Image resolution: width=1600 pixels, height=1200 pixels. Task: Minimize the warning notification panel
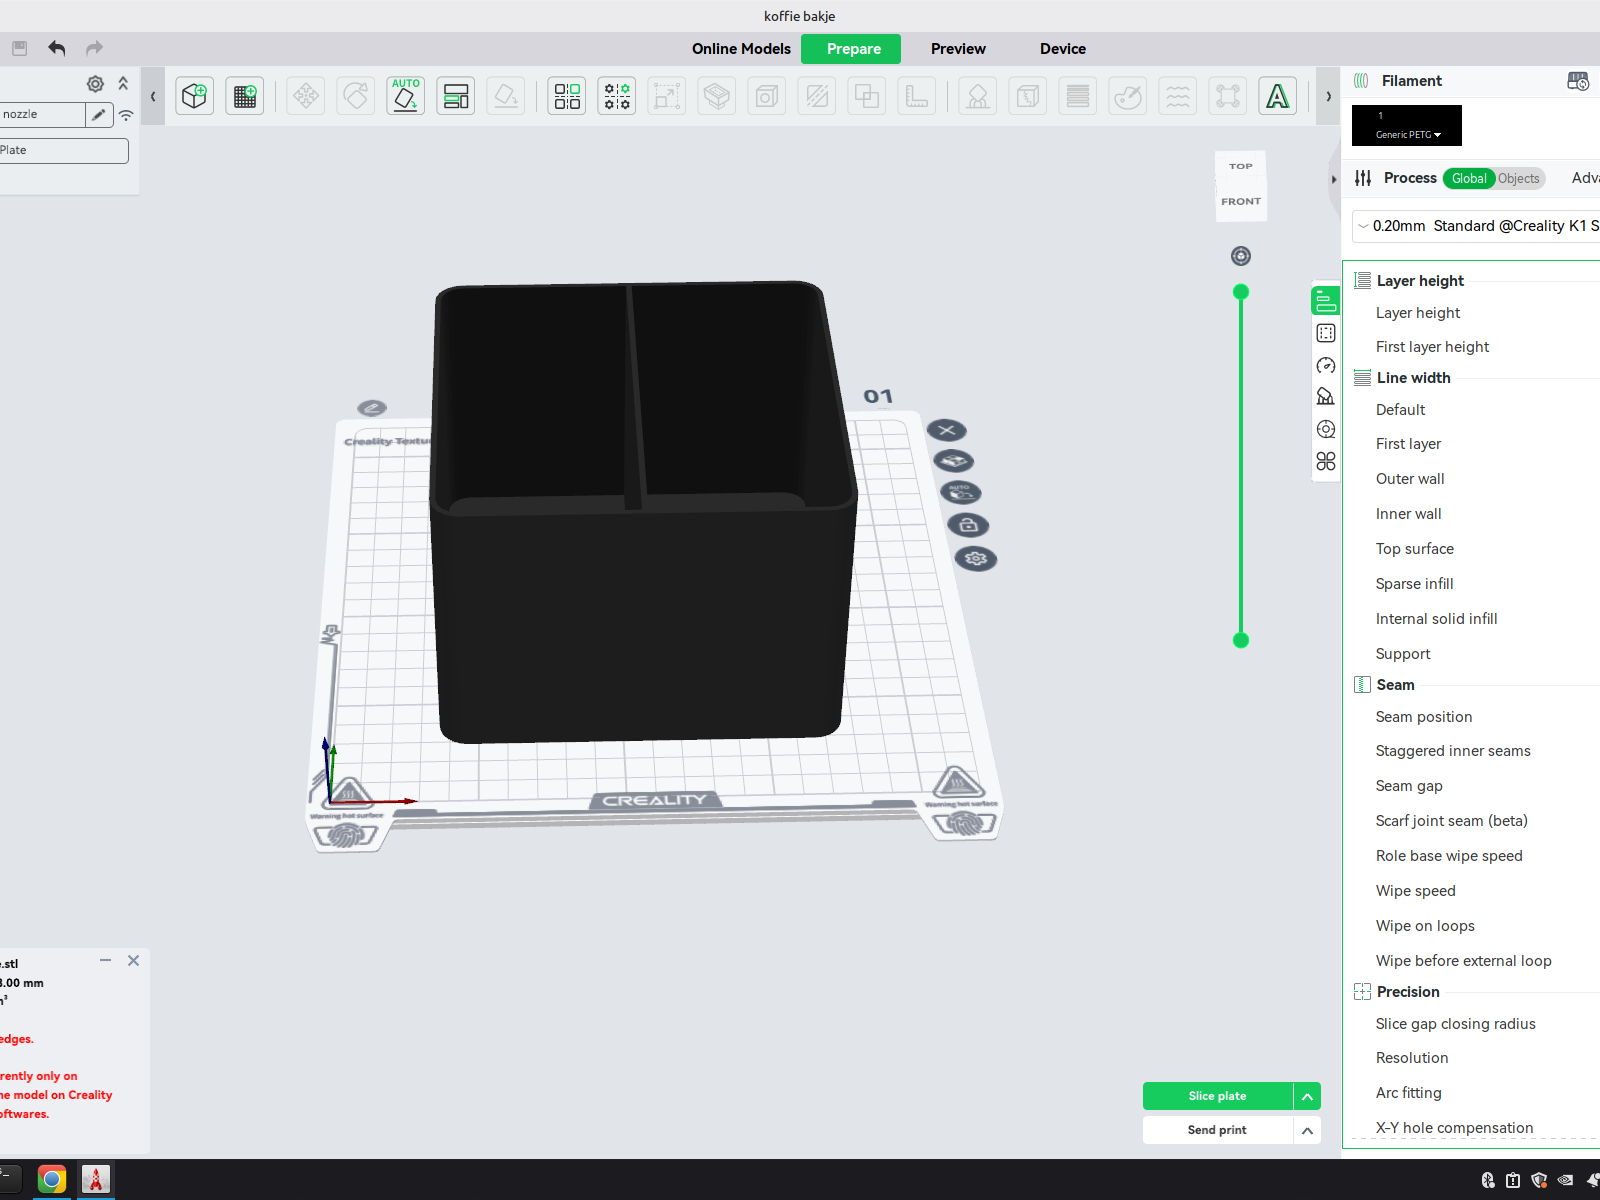click(105, 960)
